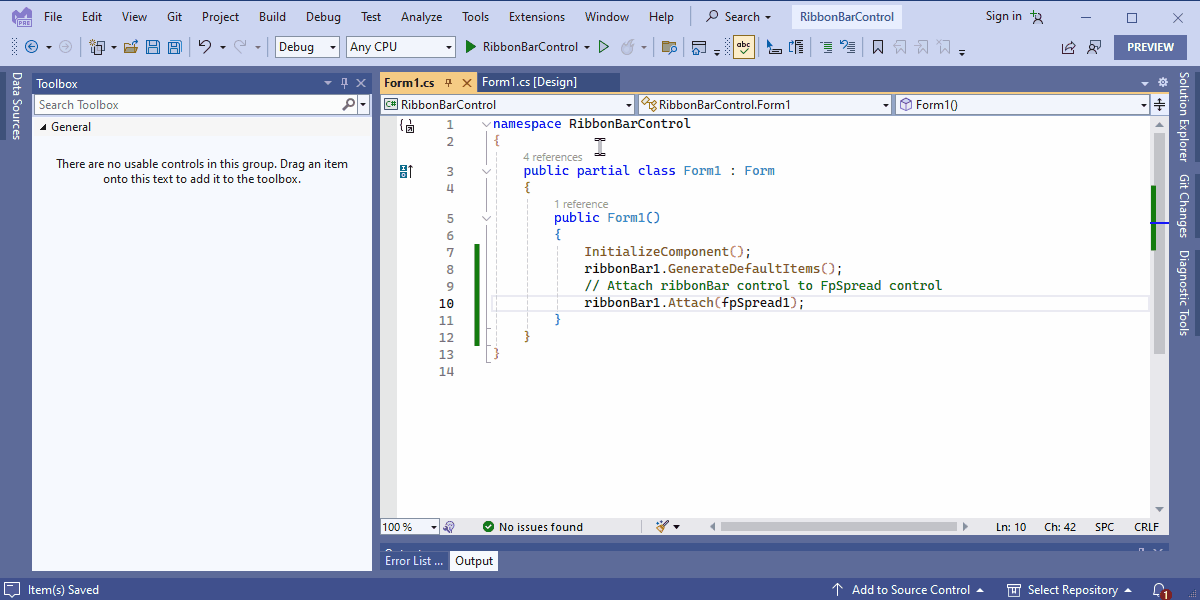Click the Navigate Backward arrow icon
The width and height of the screenshot is (1200, 600).
pyautogui.click(x=31, y=46)
